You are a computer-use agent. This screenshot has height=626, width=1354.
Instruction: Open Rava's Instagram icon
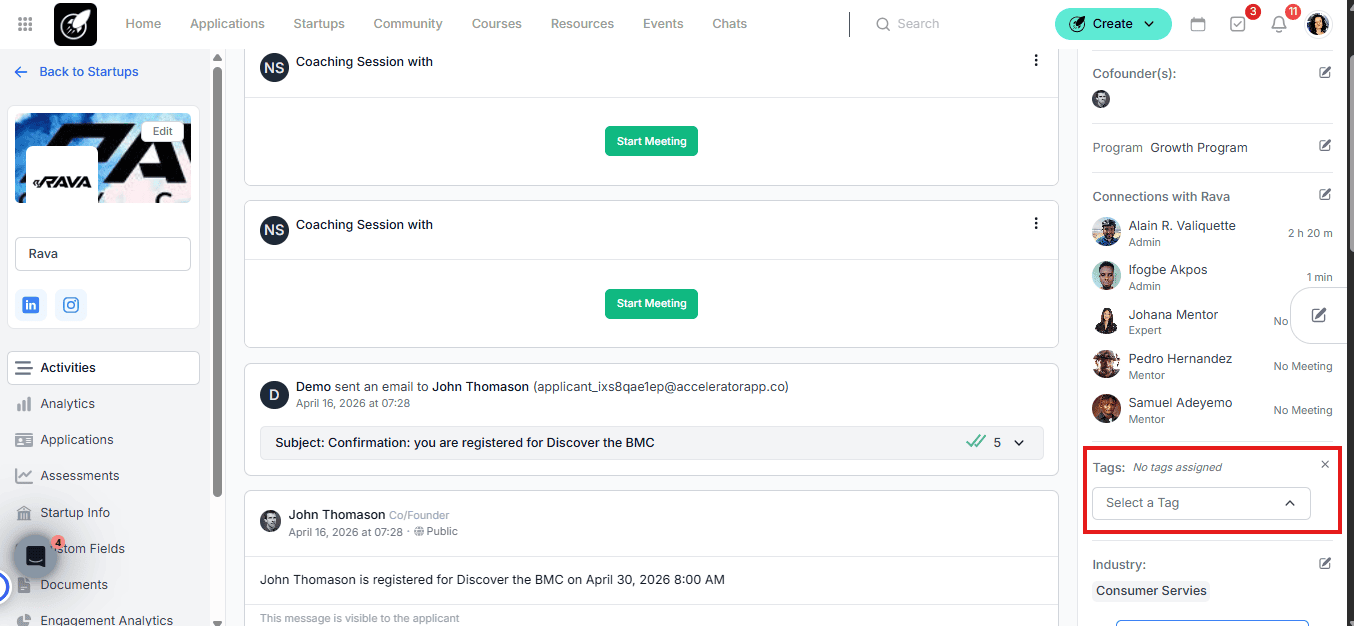(71, 305)
